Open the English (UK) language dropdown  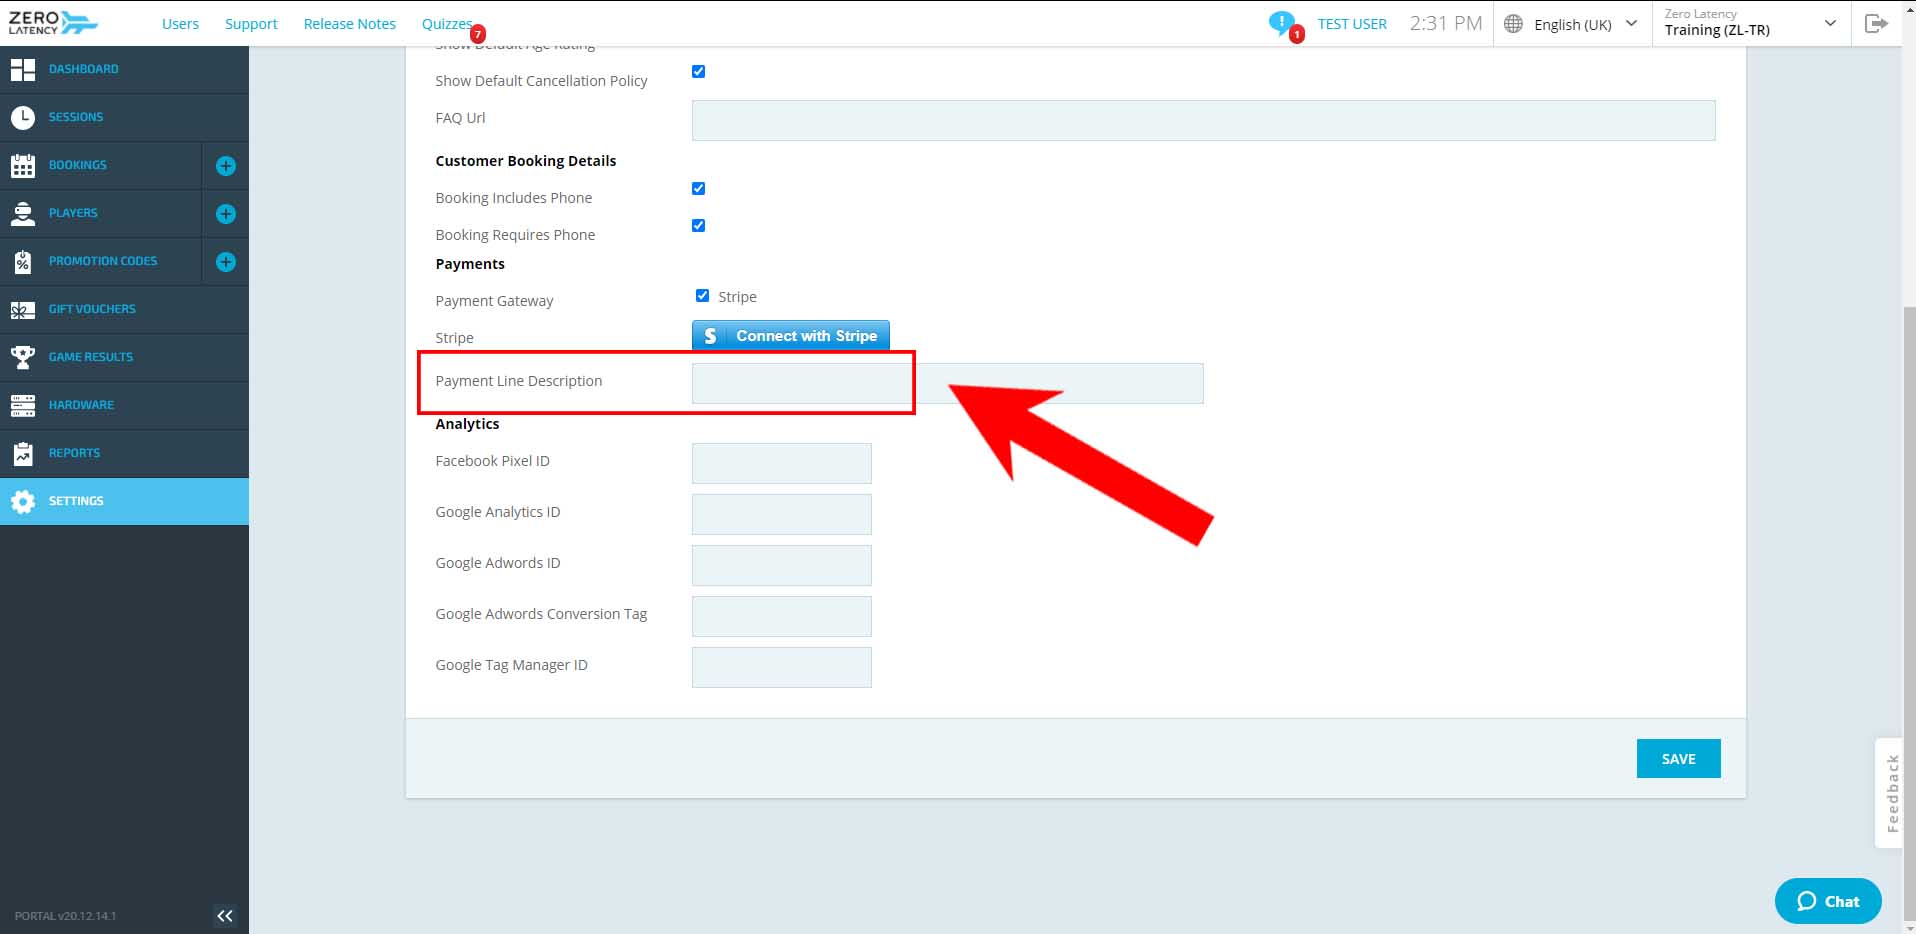coord(1571,24)
